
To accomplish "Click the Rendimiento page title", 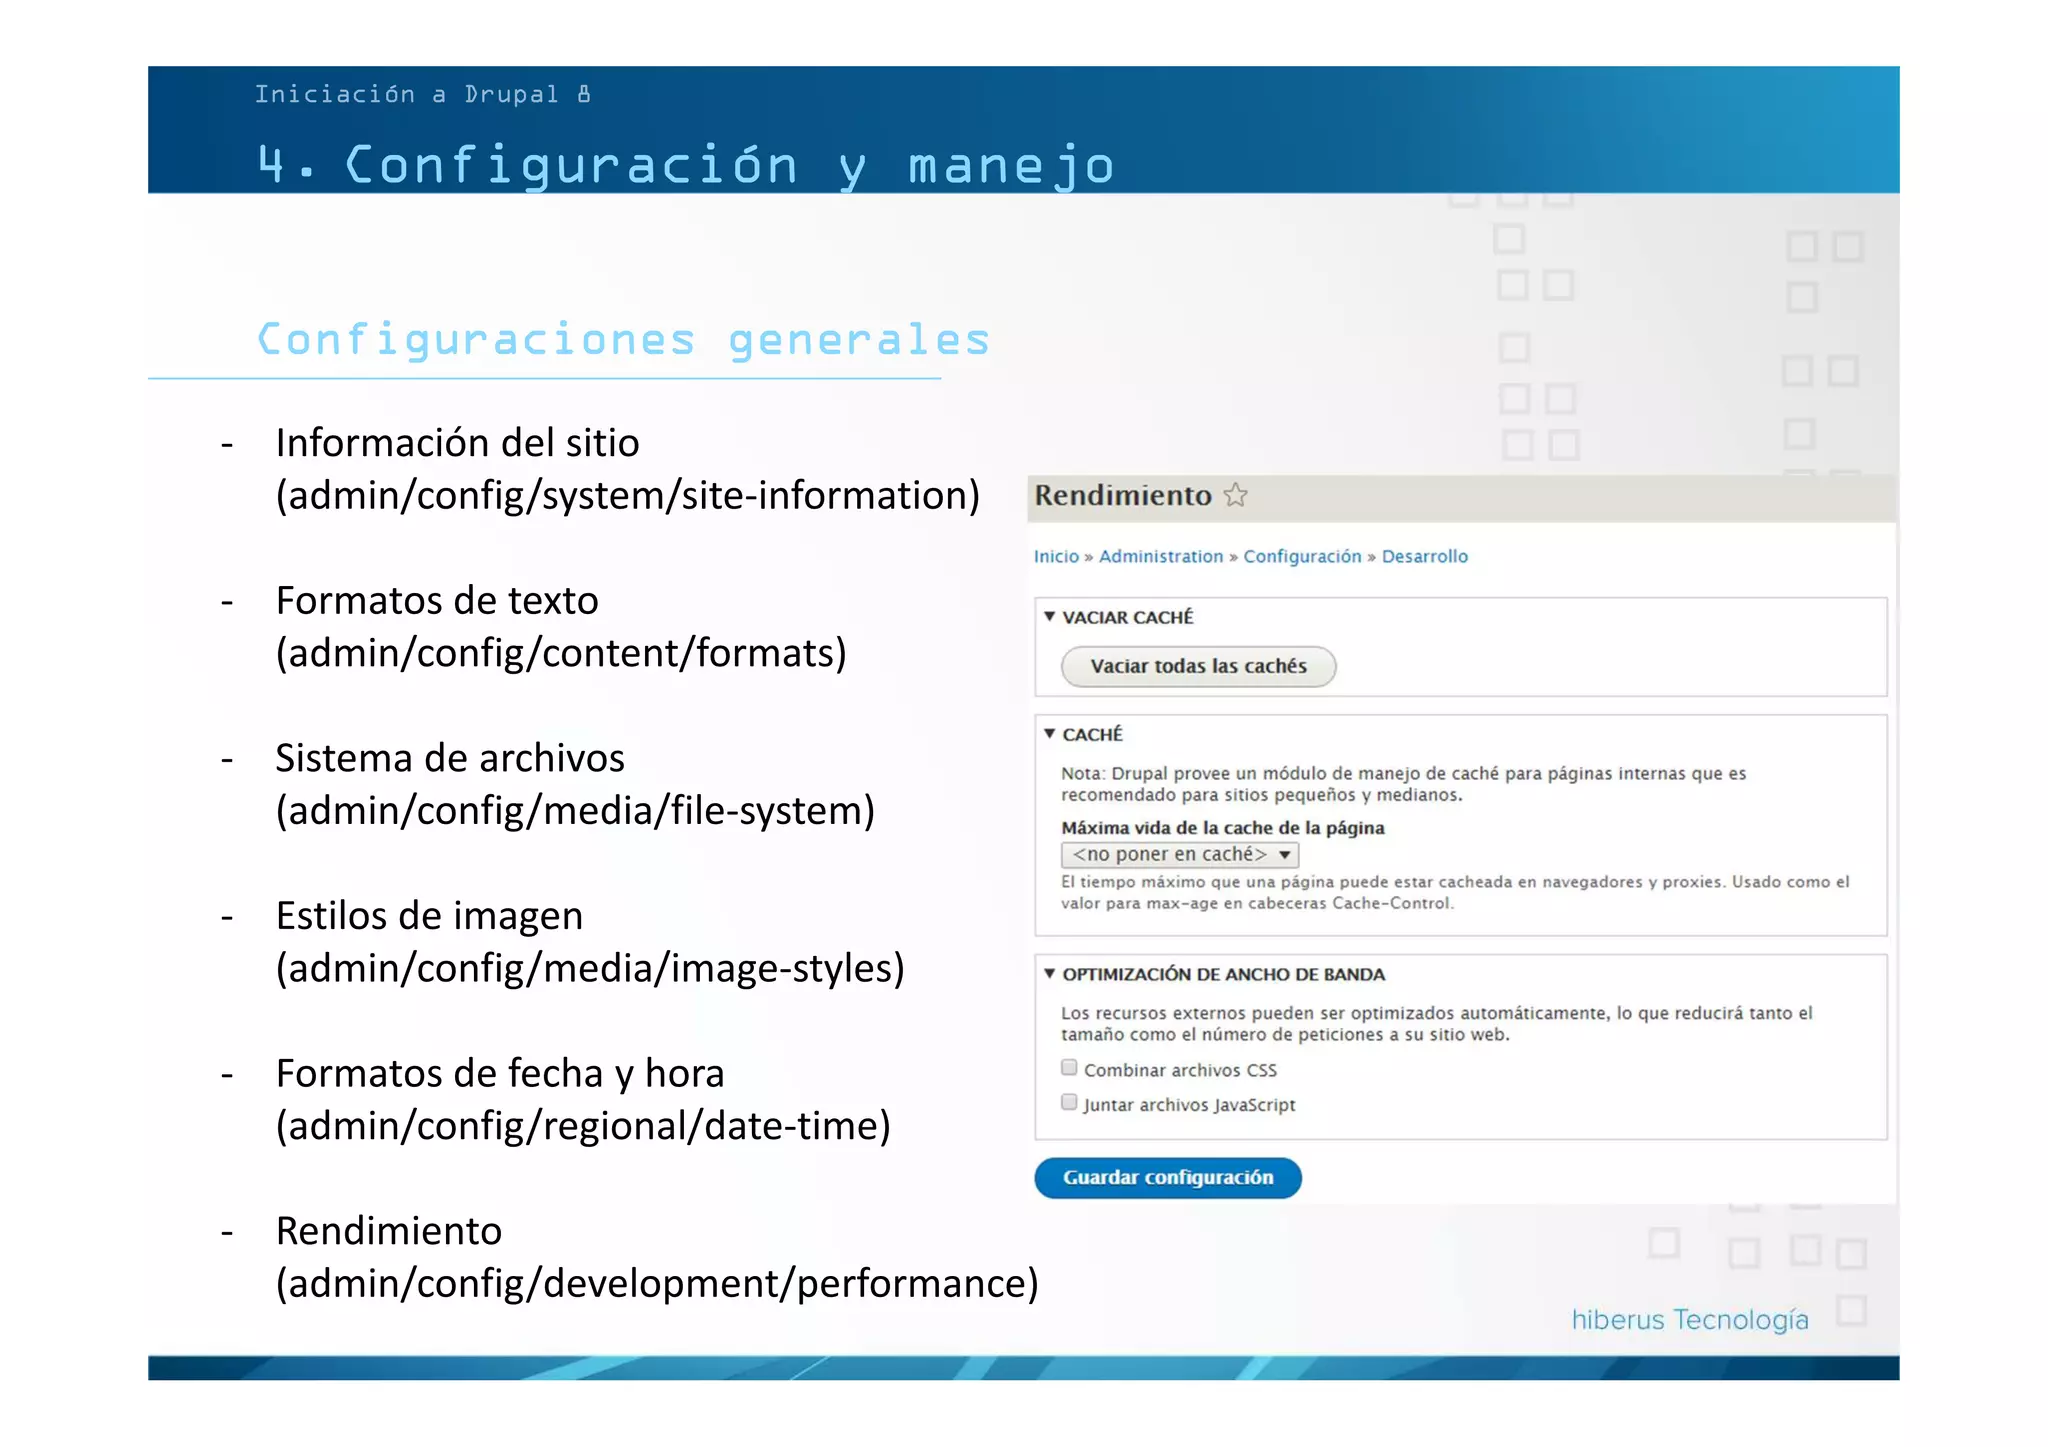I will coord(1122,495).
